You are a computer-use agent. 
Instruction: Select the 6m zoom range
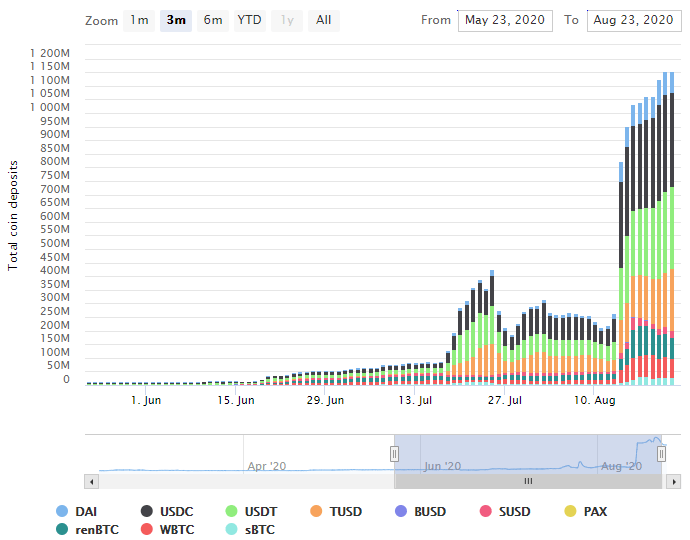(x=213, y=20)
